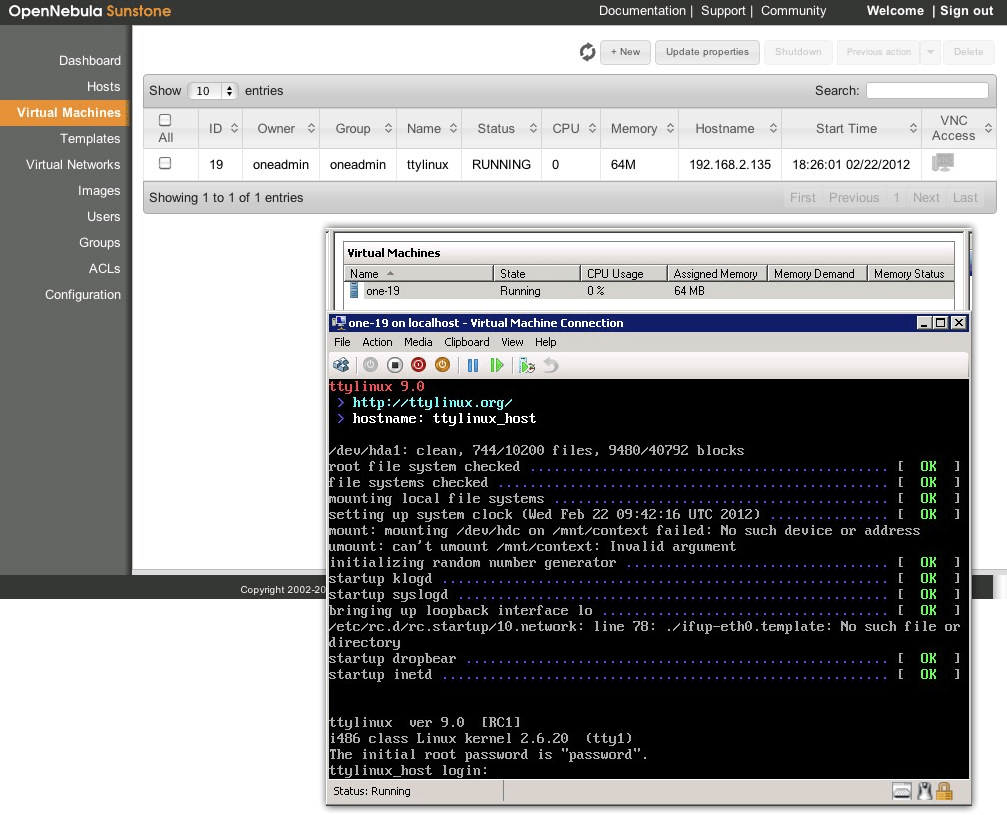Open Clipboard menu in VM Connection window

(x=467, y=342)
